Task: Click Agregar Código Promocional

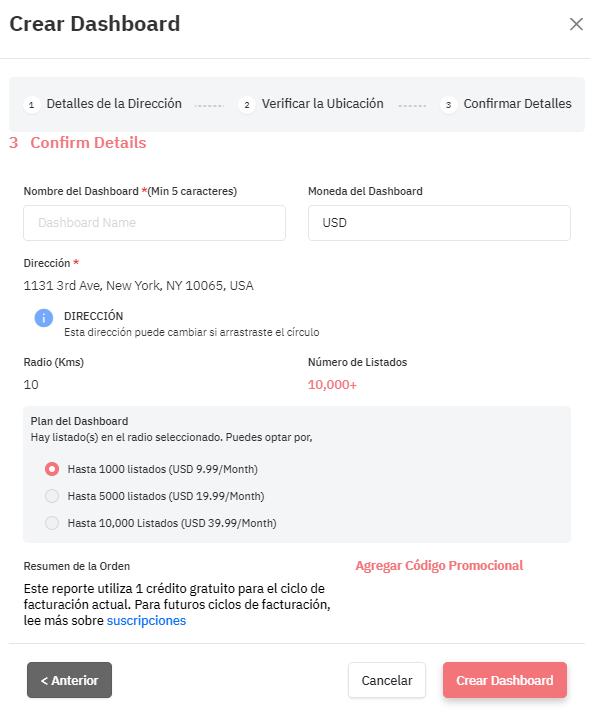Action: click(x=439, y=566)
